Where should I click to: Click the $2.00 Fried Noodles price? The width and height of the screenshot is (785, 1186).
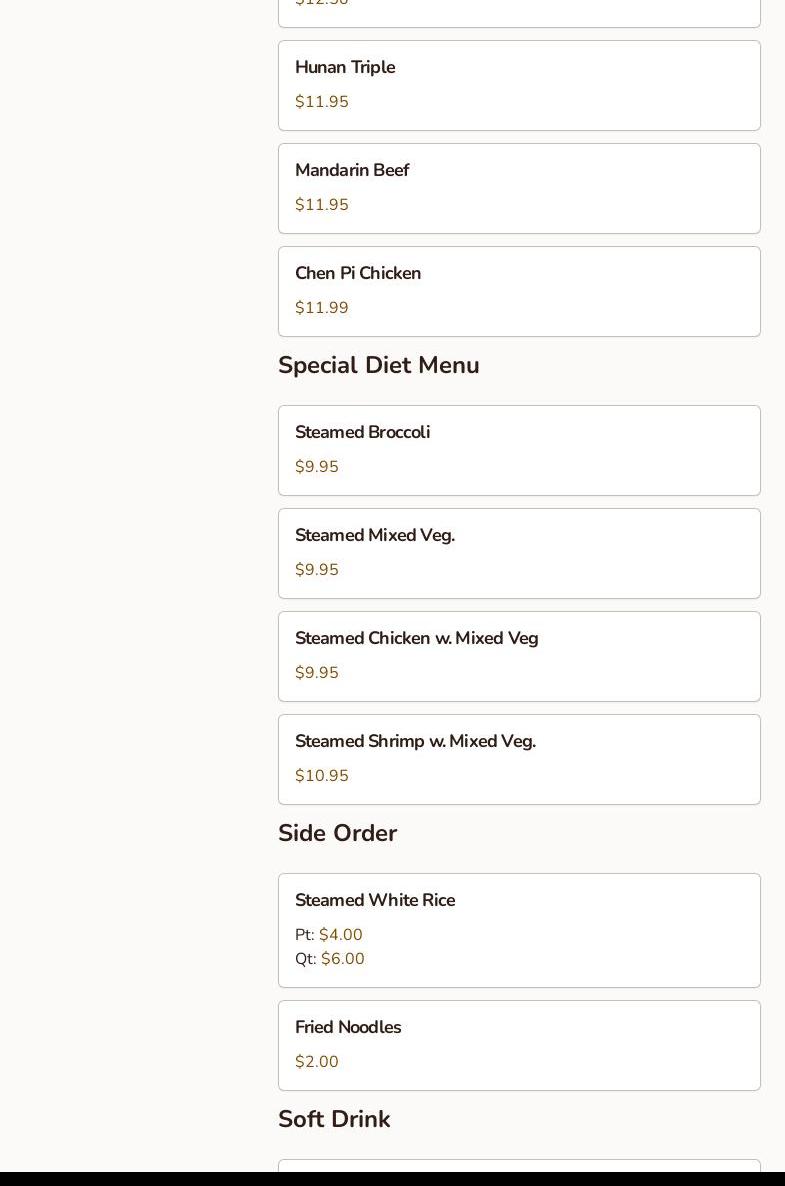pyautogui.click(x=317, y=1062)
